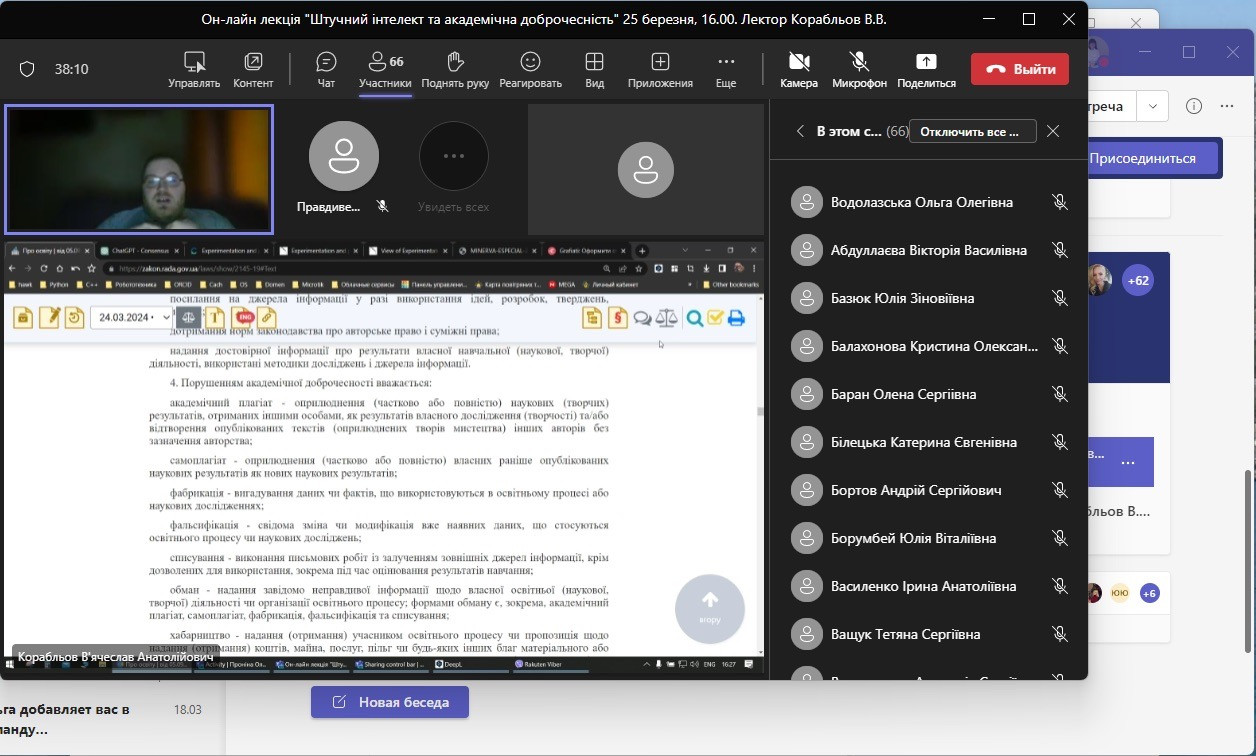
Task: Expand the Еще more options menu
Action: pyautogui.click(x=726, y=69)
